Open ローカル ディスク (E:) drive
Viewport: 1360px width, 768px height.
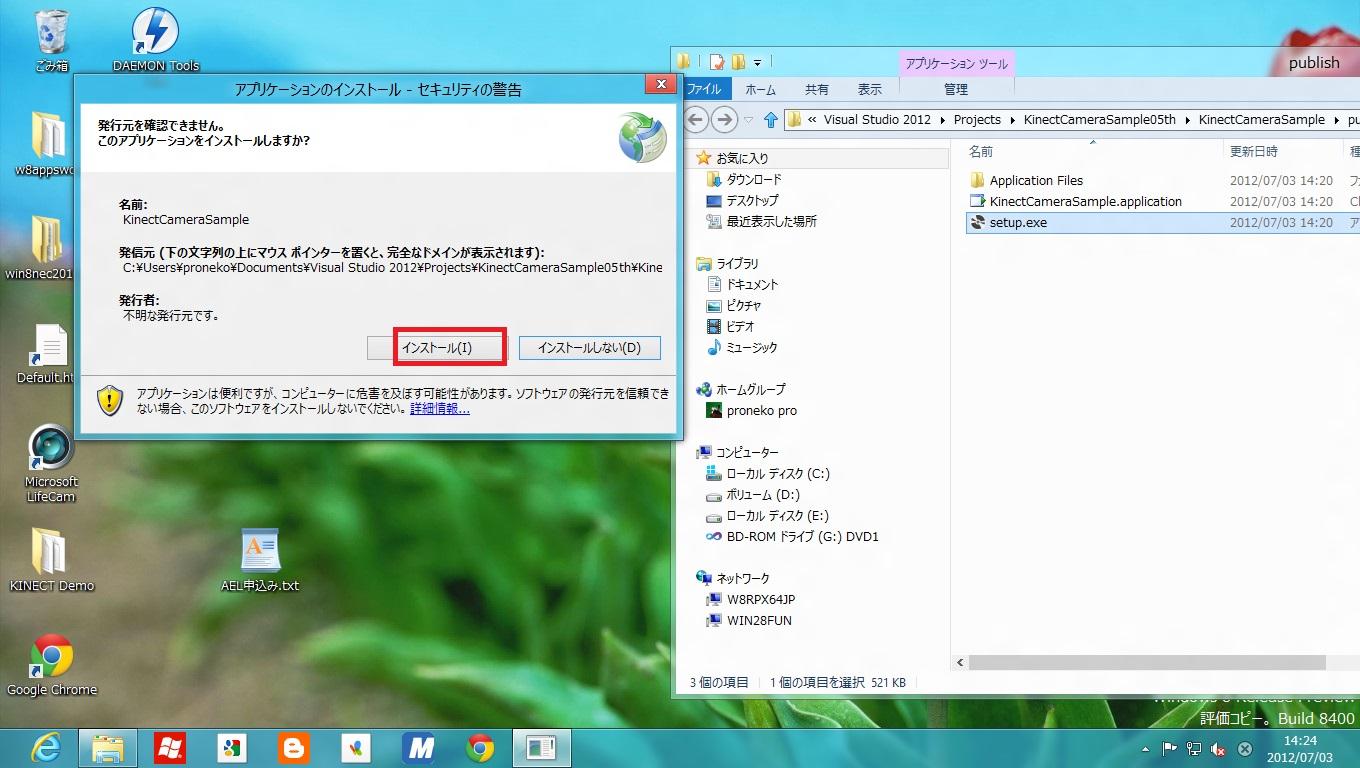click(x=778, y=515)
